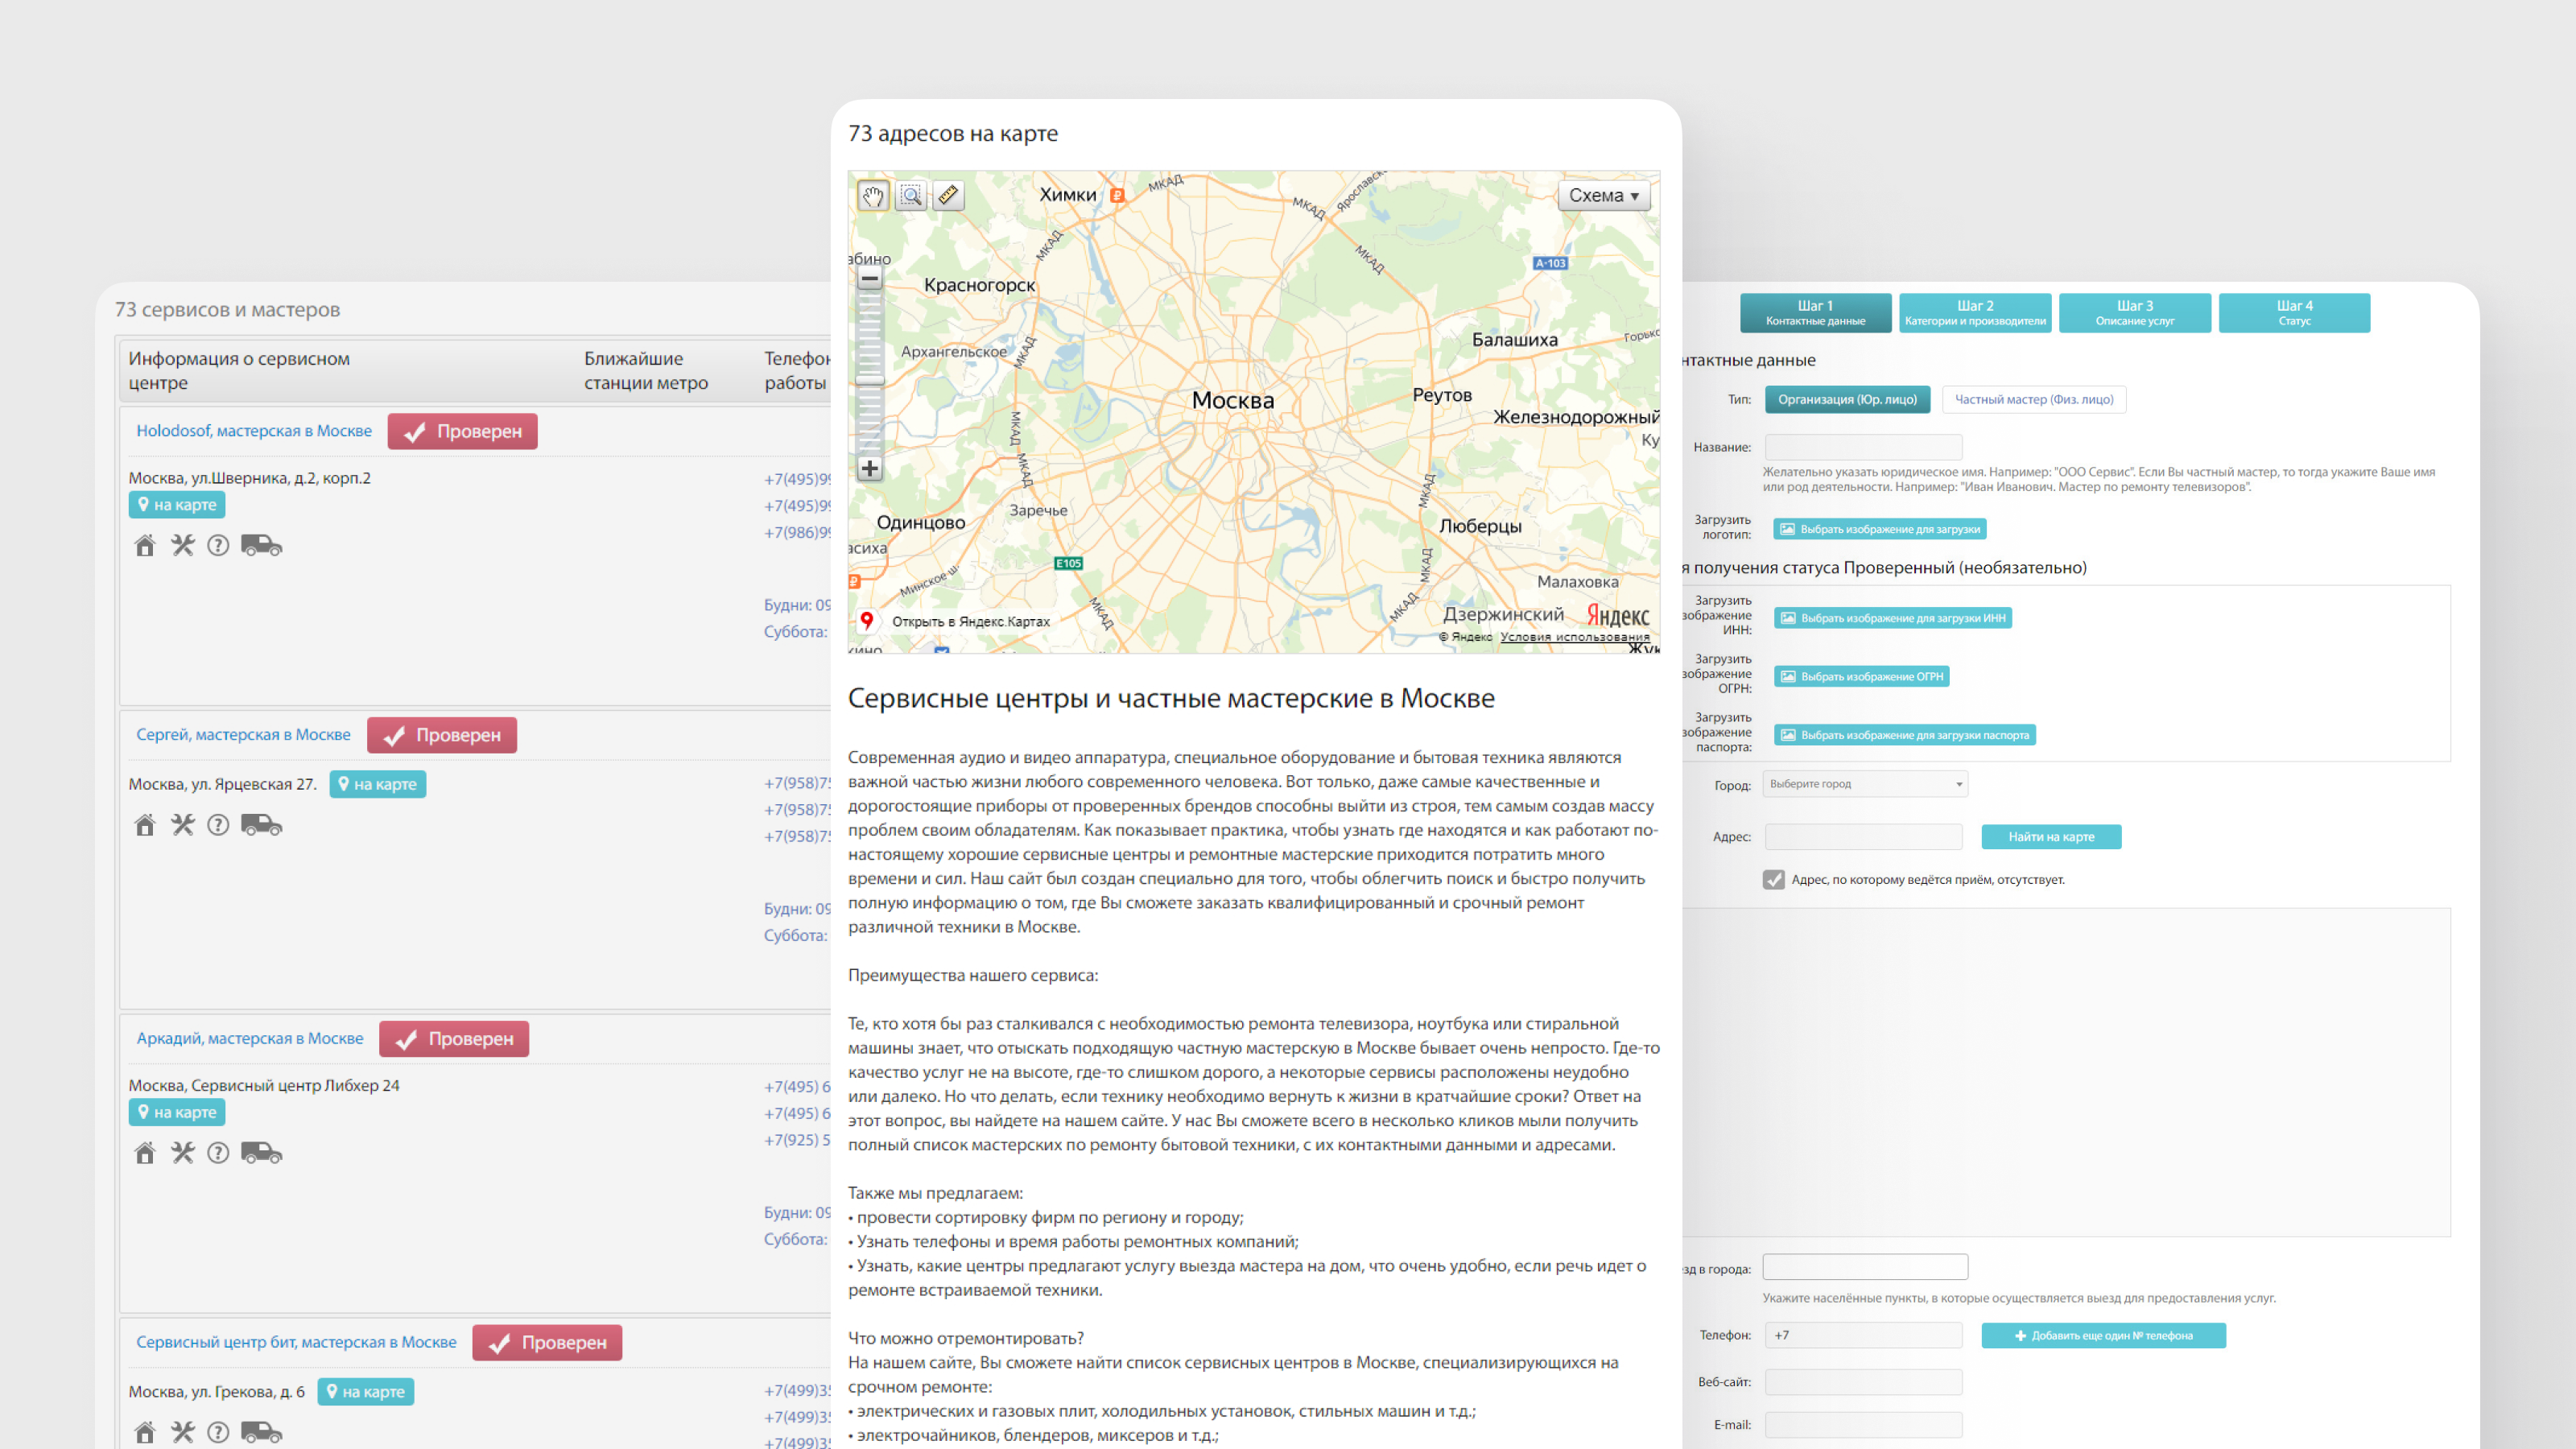Click Выбрать изображение для загрузки ИНН button

pos(1892,618)
